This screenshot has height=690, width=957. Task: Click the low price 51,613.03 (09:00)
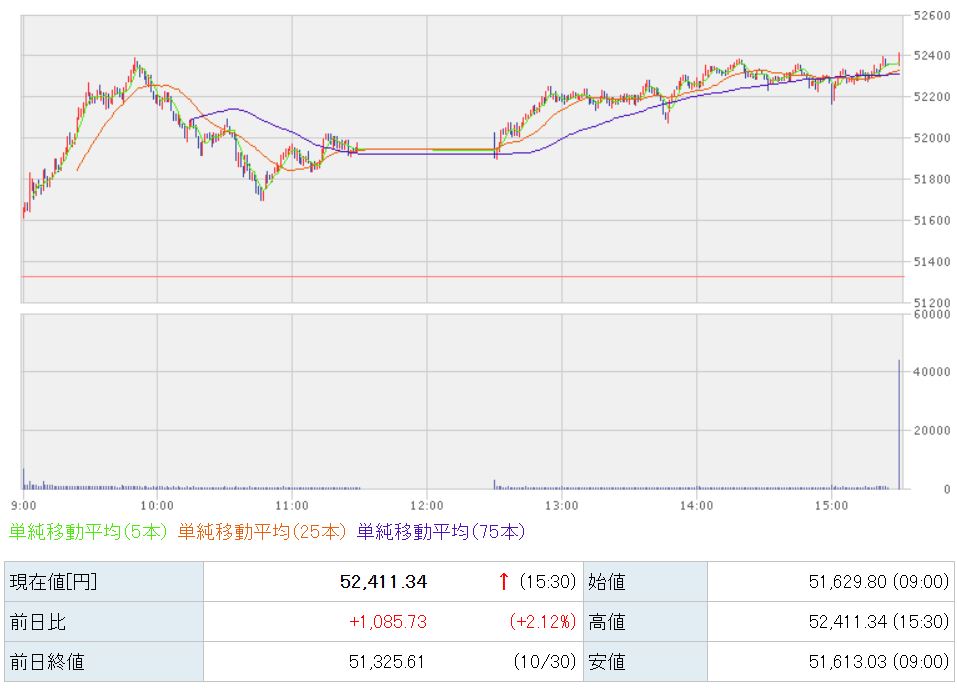pyautogui.click(x=877, y=662)
